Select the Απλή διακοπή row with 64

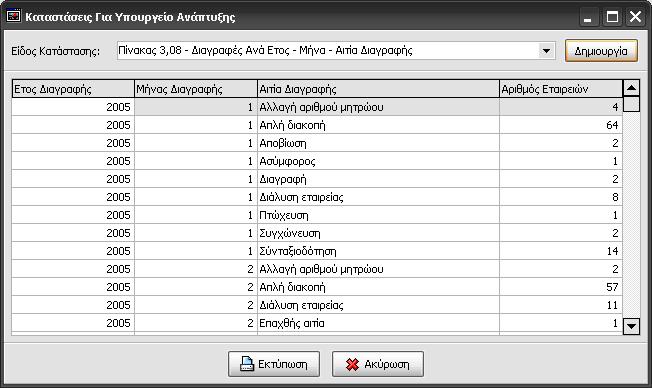[x=317, y=125]
